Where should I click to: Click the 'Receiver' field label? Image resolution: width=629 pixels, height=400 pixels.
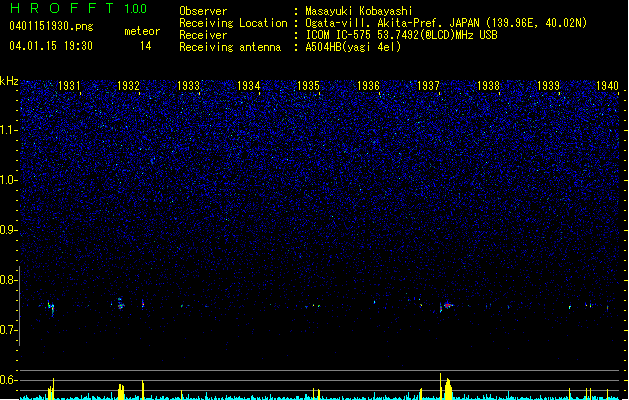[203, 35]
